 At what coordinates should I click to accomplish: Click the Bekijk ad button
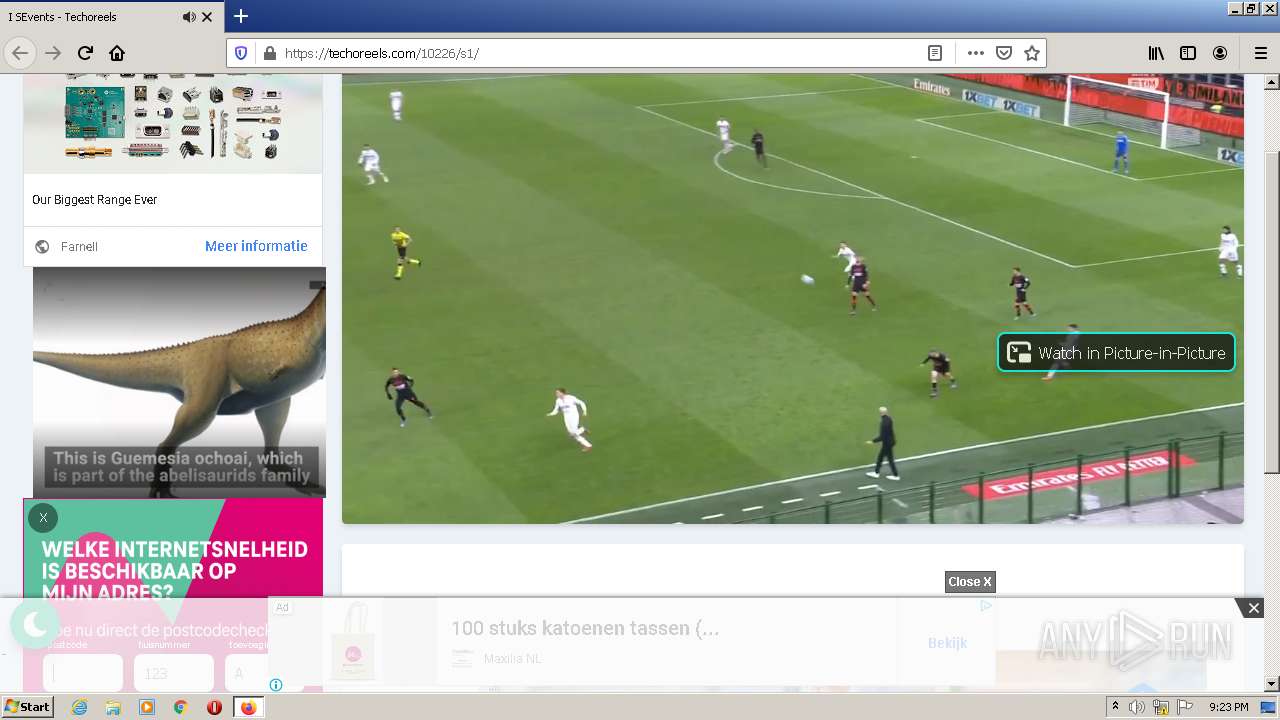pyautogui.click(x=947, y=643)
